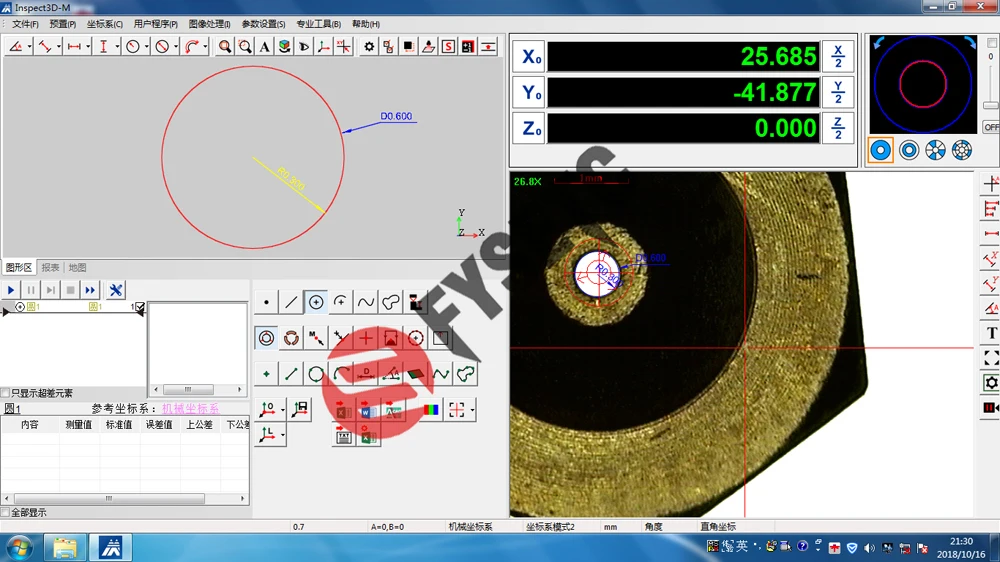Choose the circle measurement tool
Screen dimensions: 1000x562
pos(316,302)
